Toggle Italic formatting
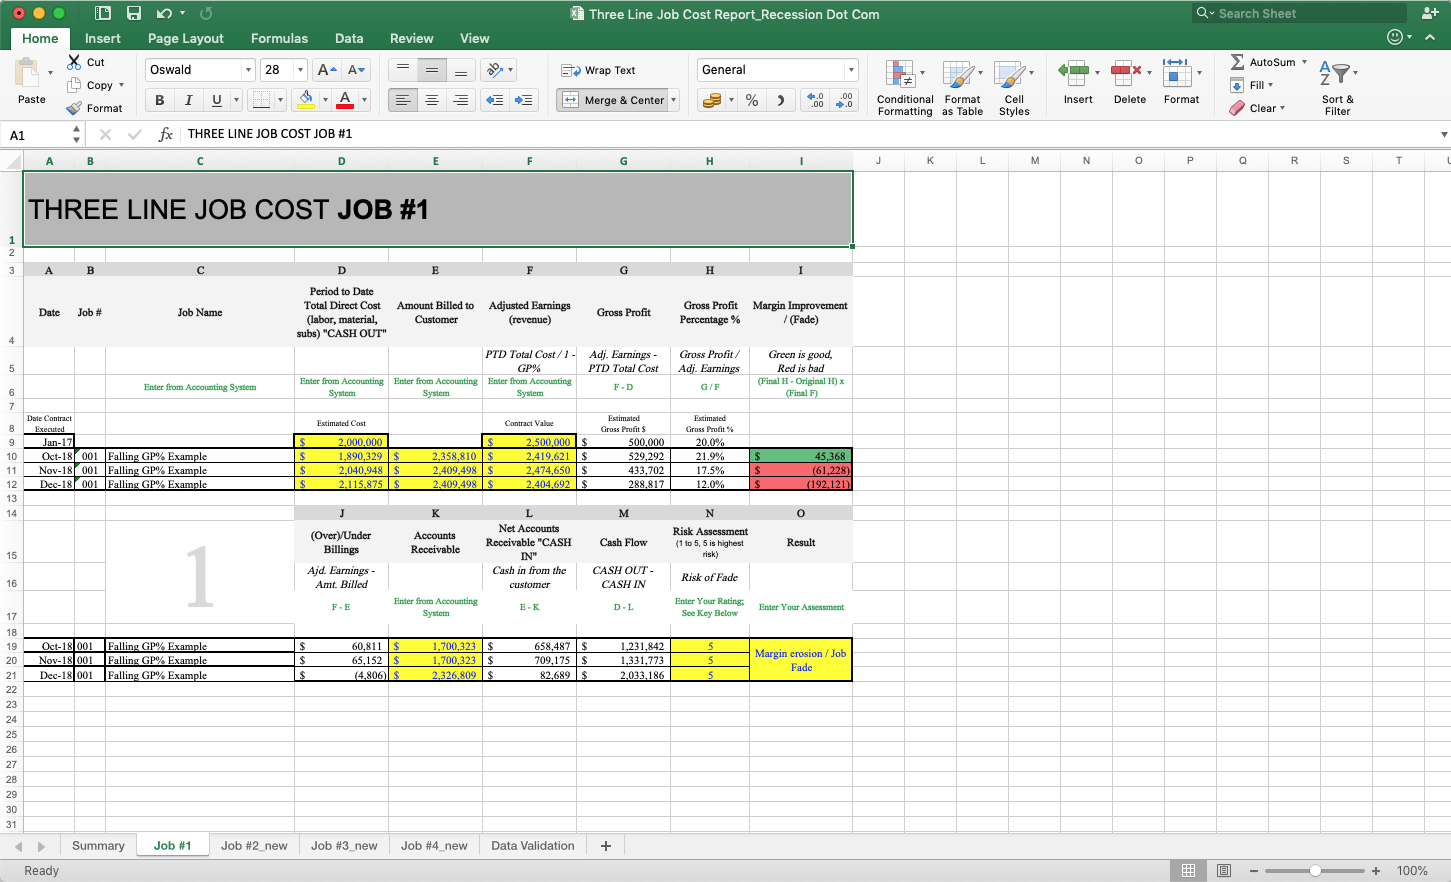Viewport: 1451px width, 882px height. click(188, 100)
